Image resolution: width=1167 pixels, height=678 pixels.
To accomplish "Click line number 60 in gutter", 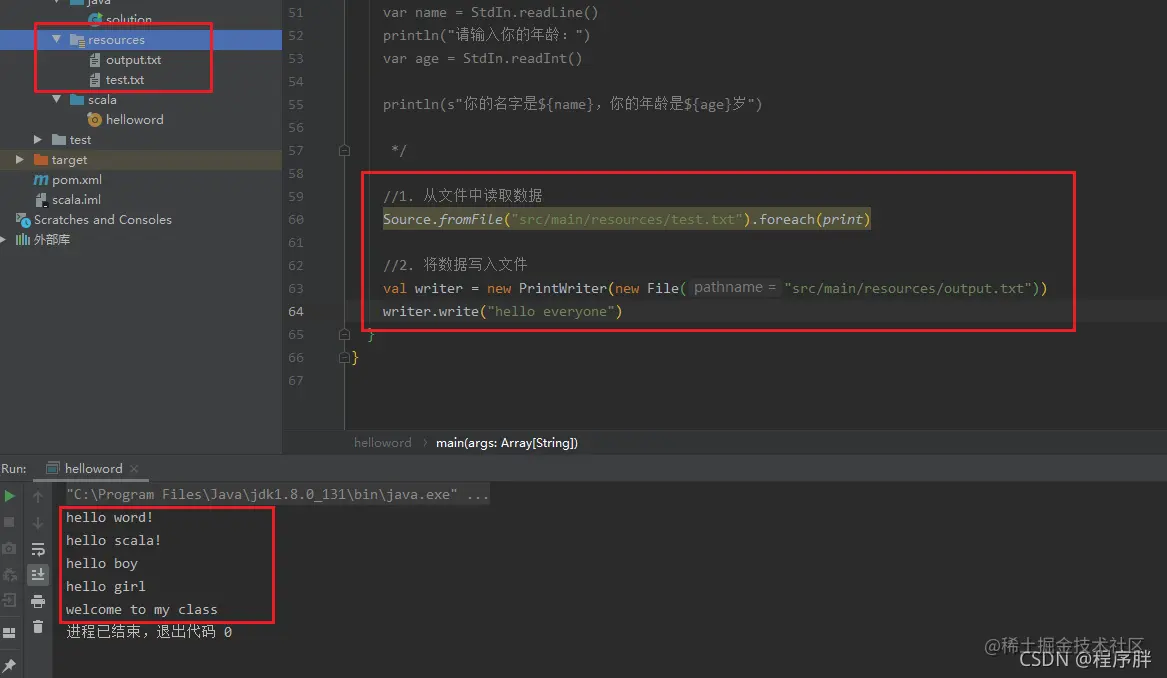I will [296, 220].
